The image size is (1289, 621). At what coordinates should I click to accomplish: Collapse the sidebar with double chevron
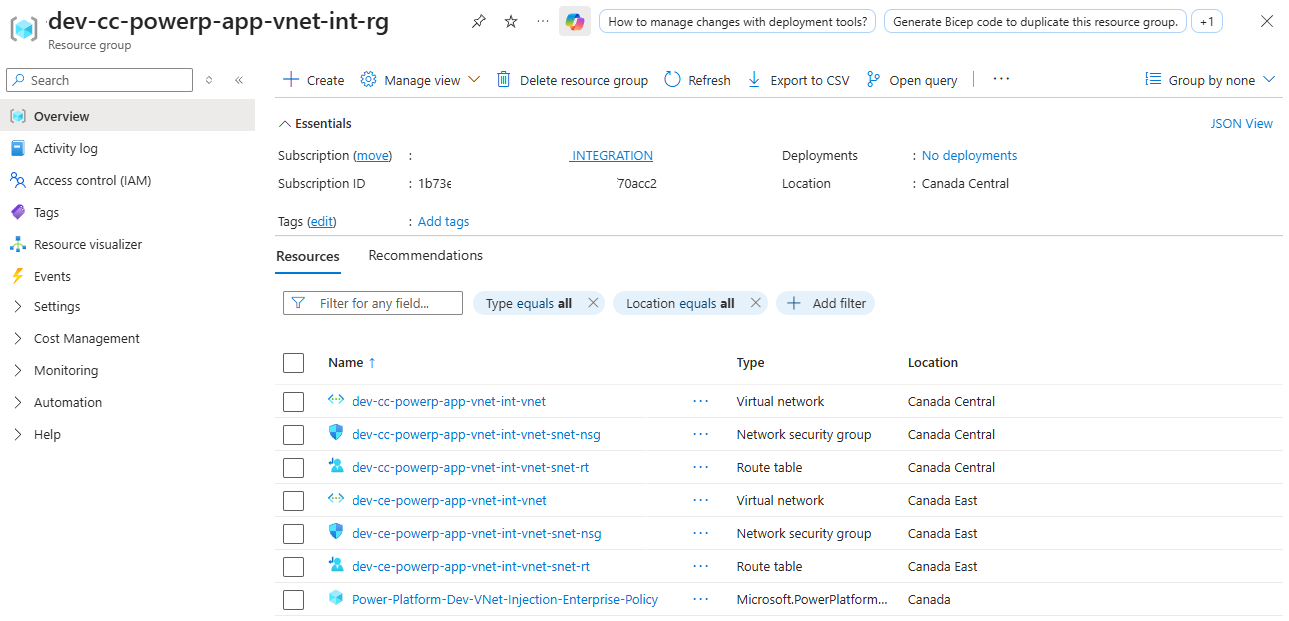[239, 80]
